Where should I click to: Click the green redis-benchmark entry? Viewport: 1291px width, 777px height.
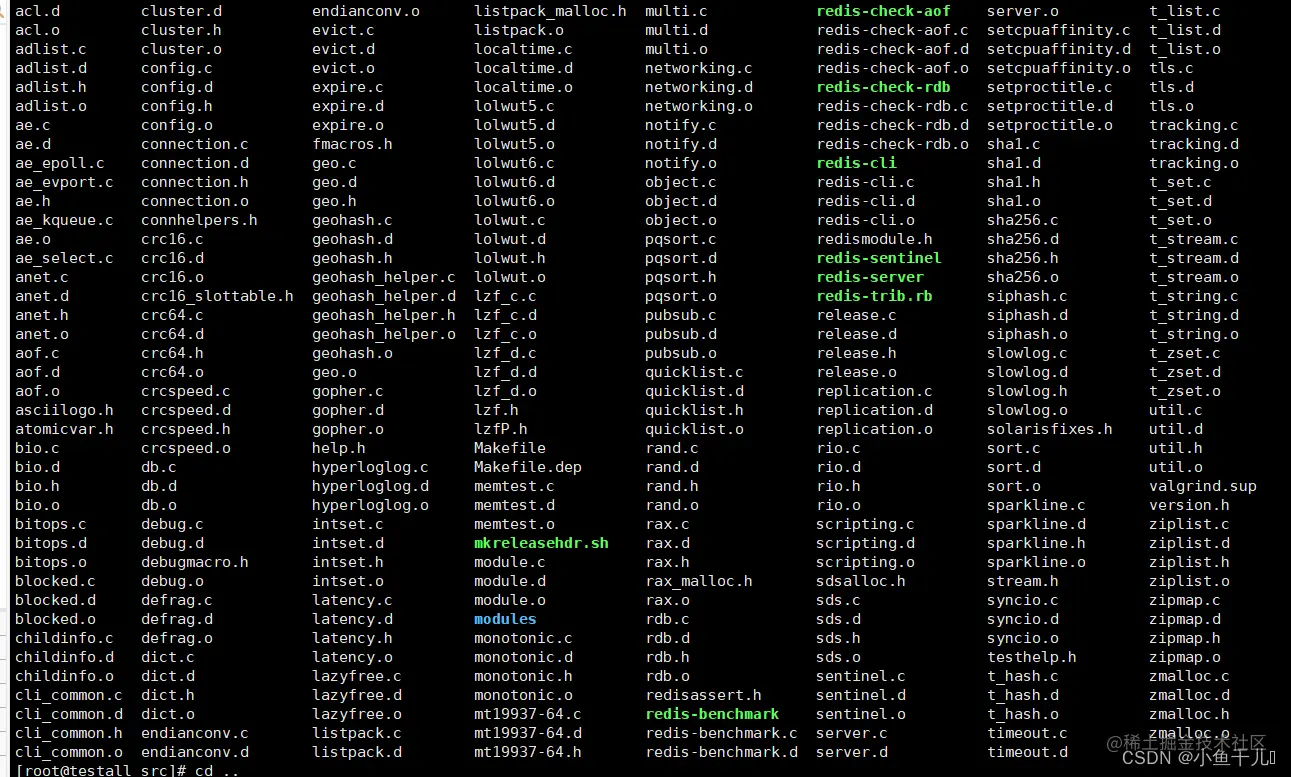[712, 714]
